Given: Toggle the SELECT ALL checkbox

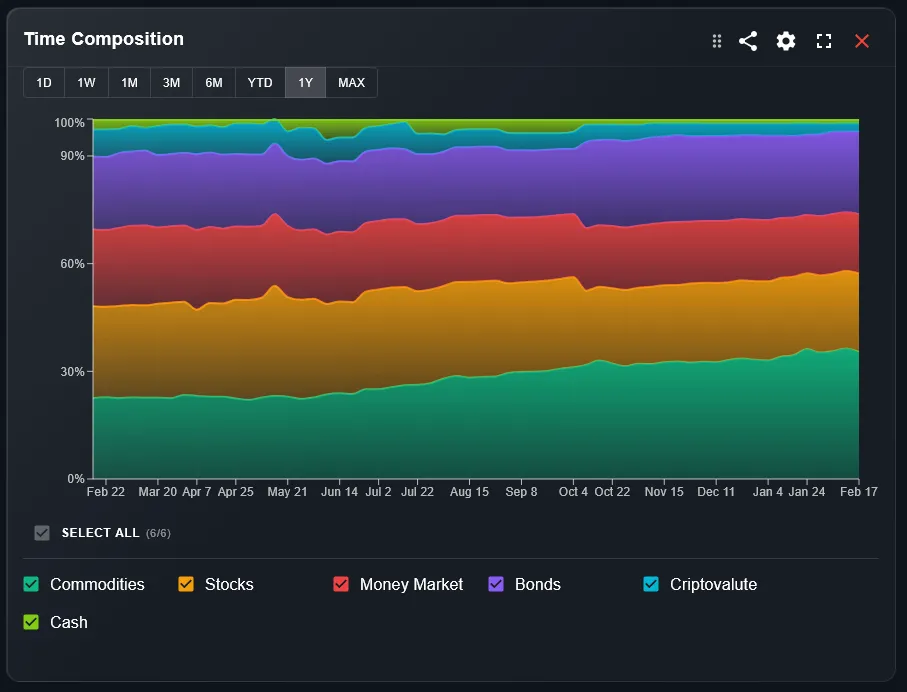Looking at the screenshot, I should (42, 533).
